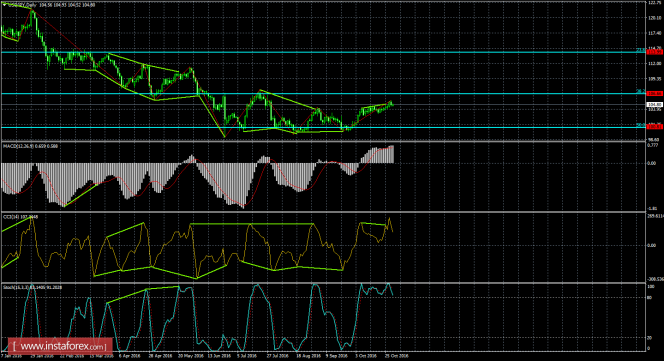The width and height of the screenshot is (664, 361).
Task: Click the 38.2 Fibonacci level label
Action: pos(641,91)
